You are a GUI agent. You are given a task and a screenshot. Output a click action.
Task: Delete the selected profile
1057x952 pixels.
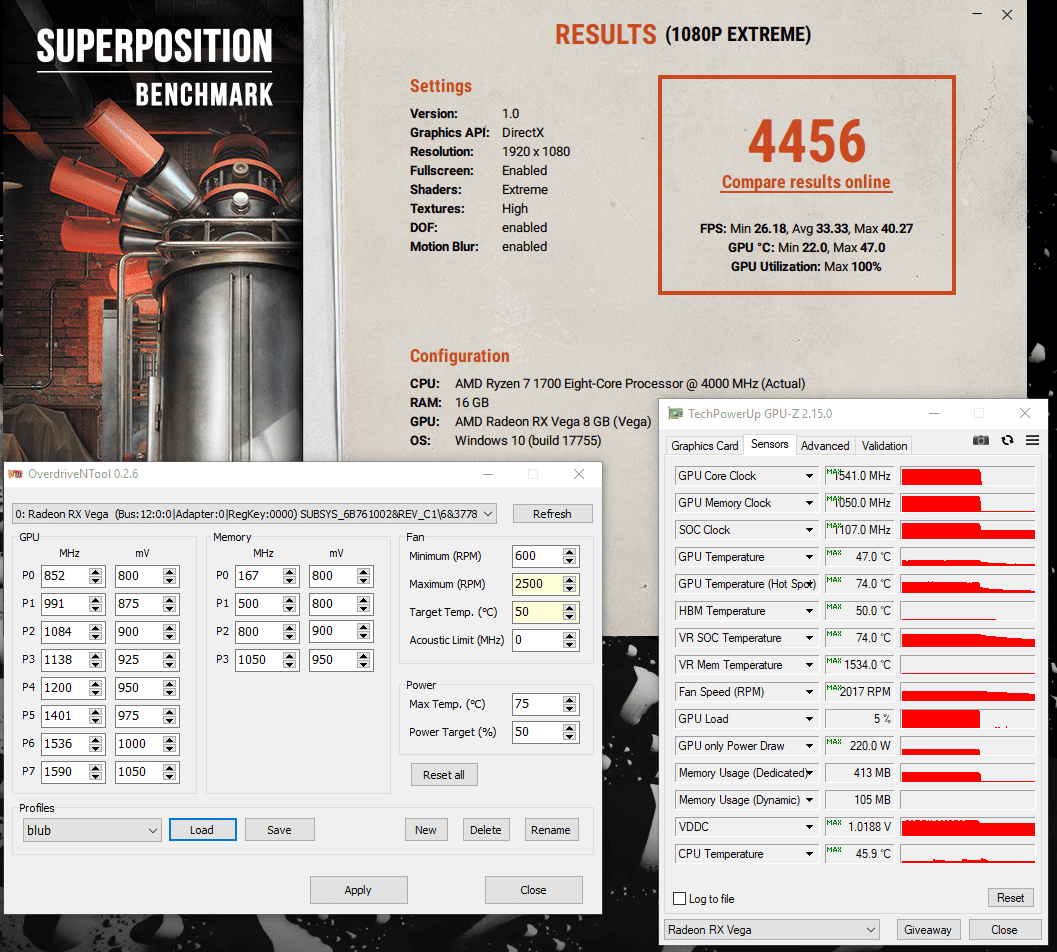coord(485,830)
